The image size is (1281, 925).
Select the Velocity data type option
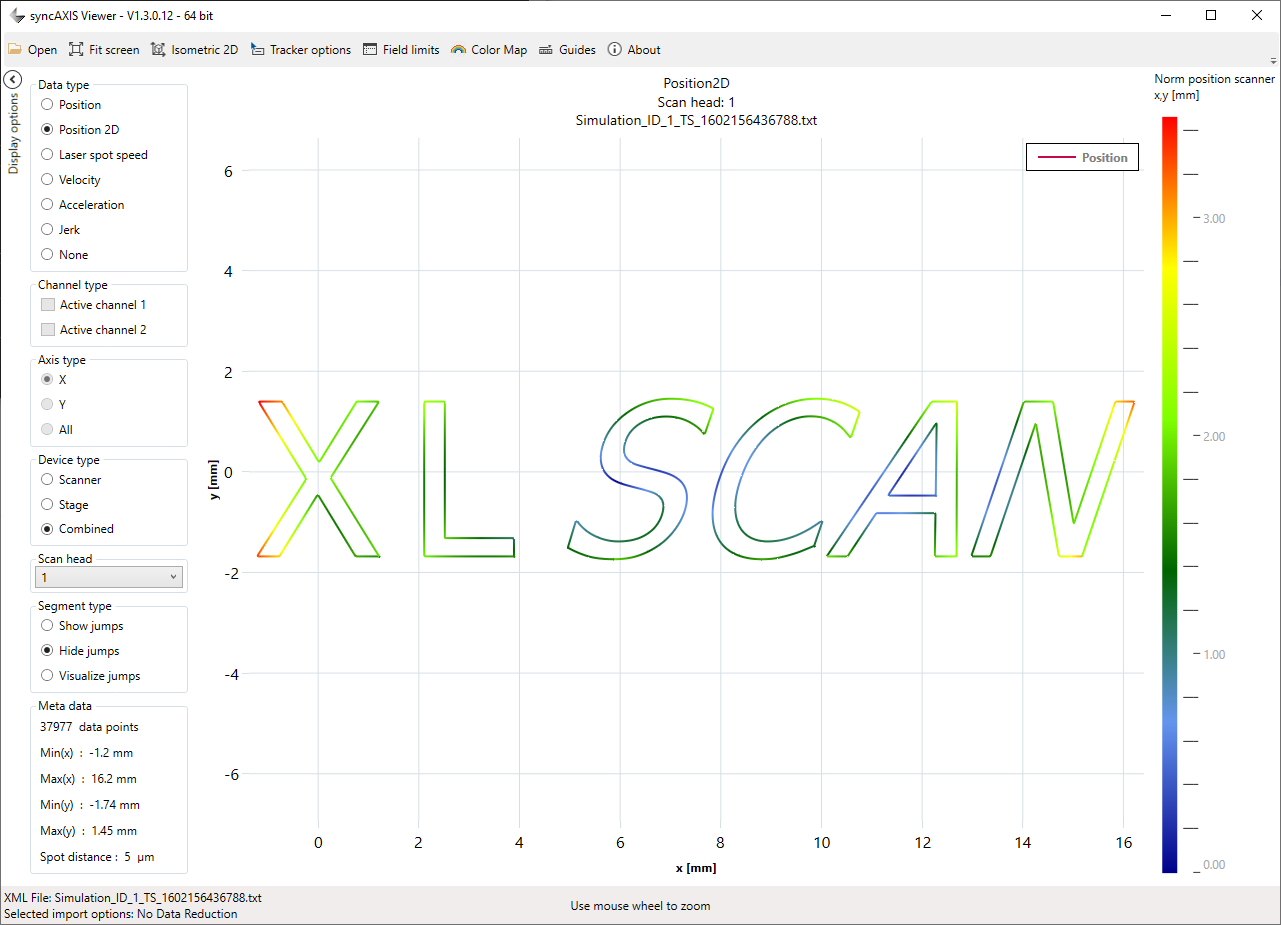47,180
